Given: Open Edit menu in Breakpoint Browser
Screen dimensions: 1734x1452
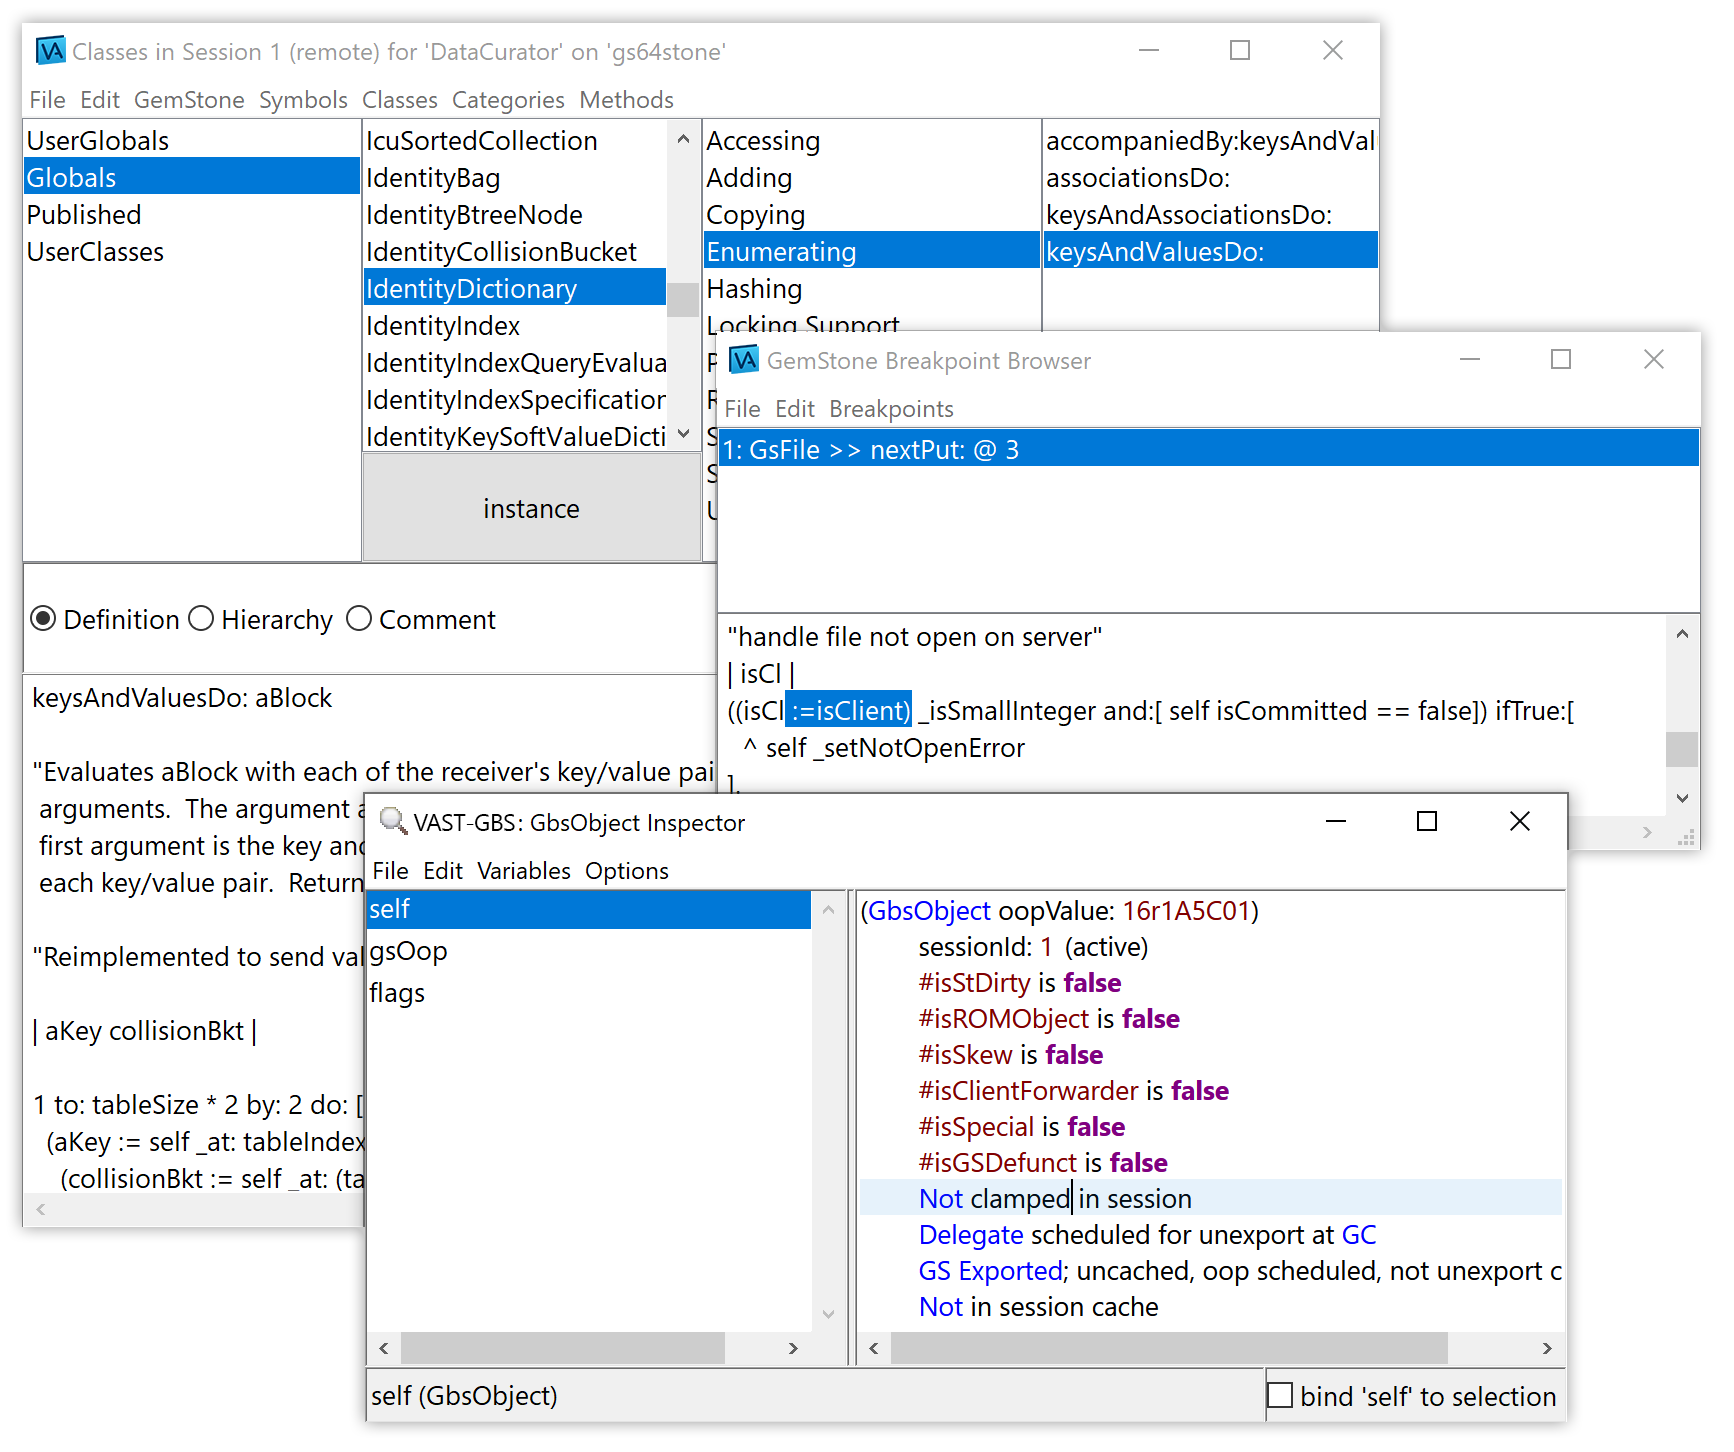Looking at the screenshot, I should tap(795, 409).
